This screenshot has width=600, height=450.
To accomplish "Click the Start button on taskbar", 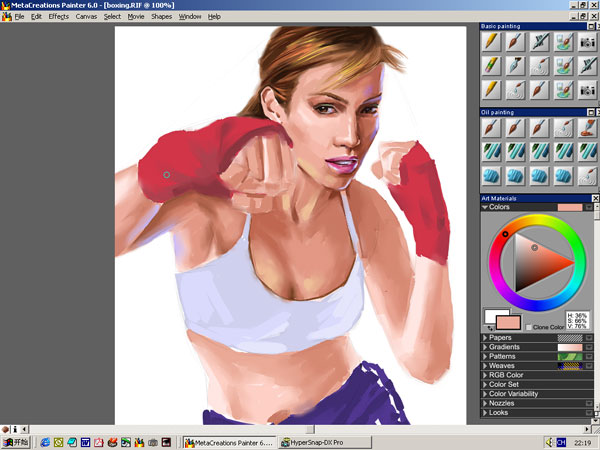I will pos(16,441).
